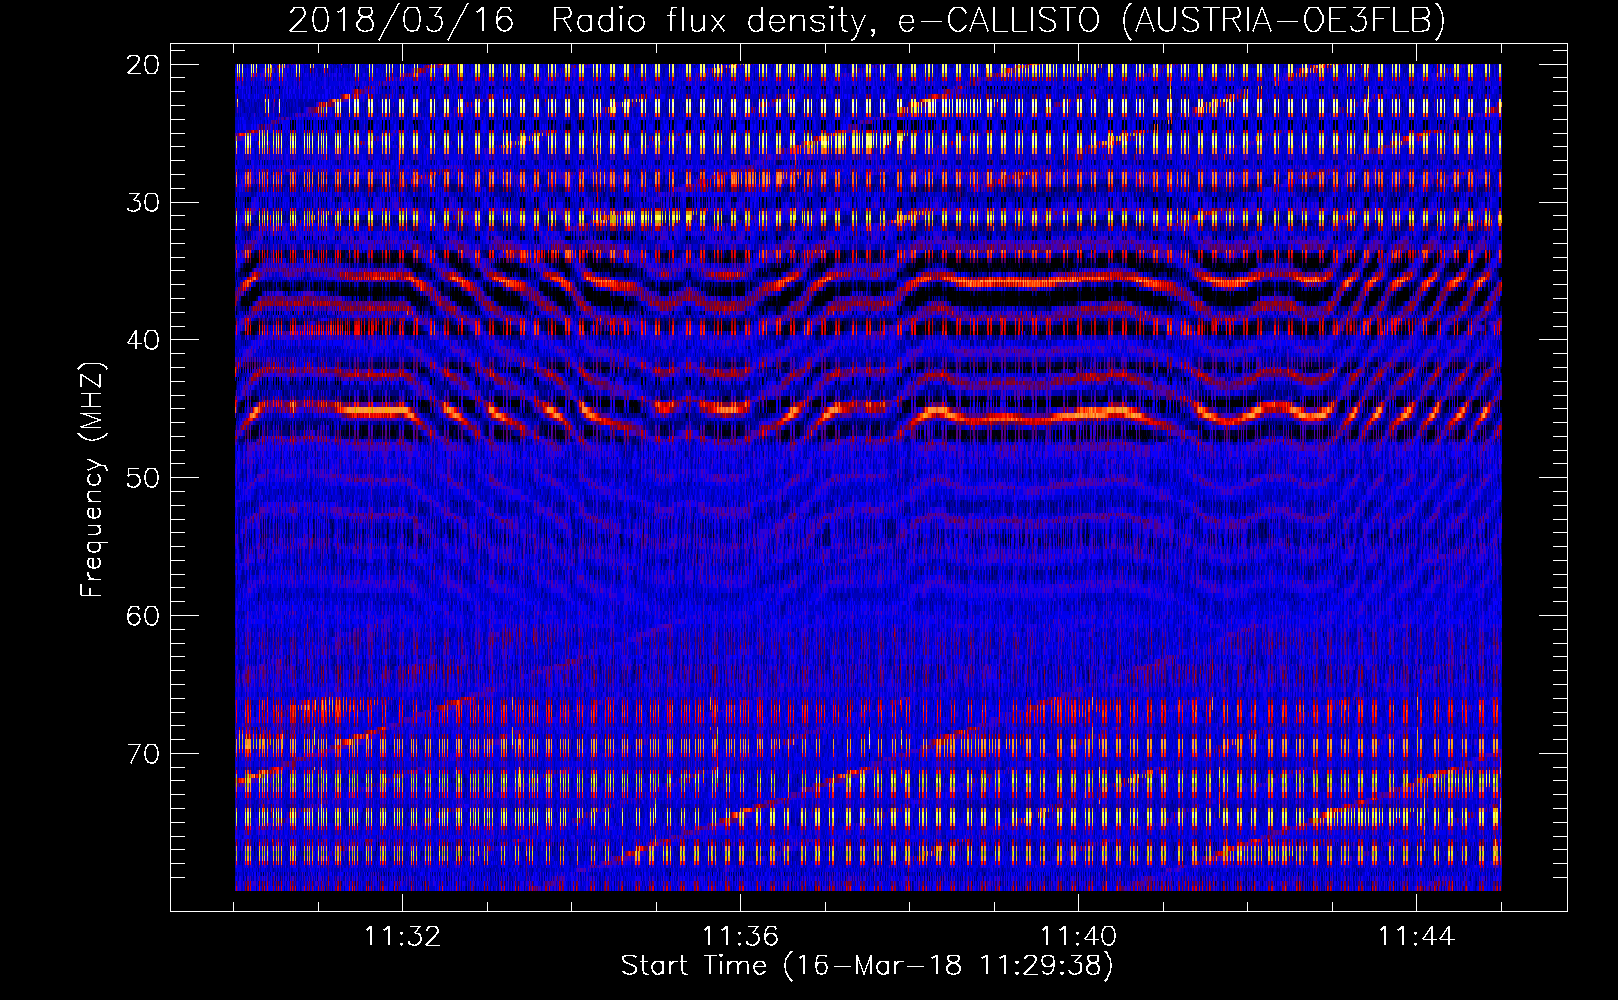
Task: Click the date '2018/03/16' in the title
Action: (401, 20)
